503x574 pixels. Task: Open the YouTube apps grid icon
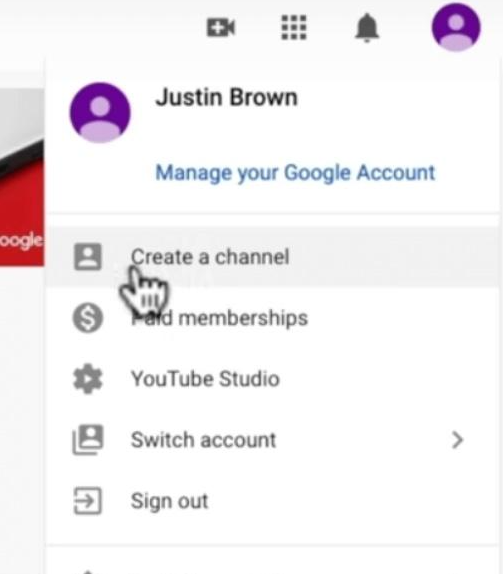294,27
